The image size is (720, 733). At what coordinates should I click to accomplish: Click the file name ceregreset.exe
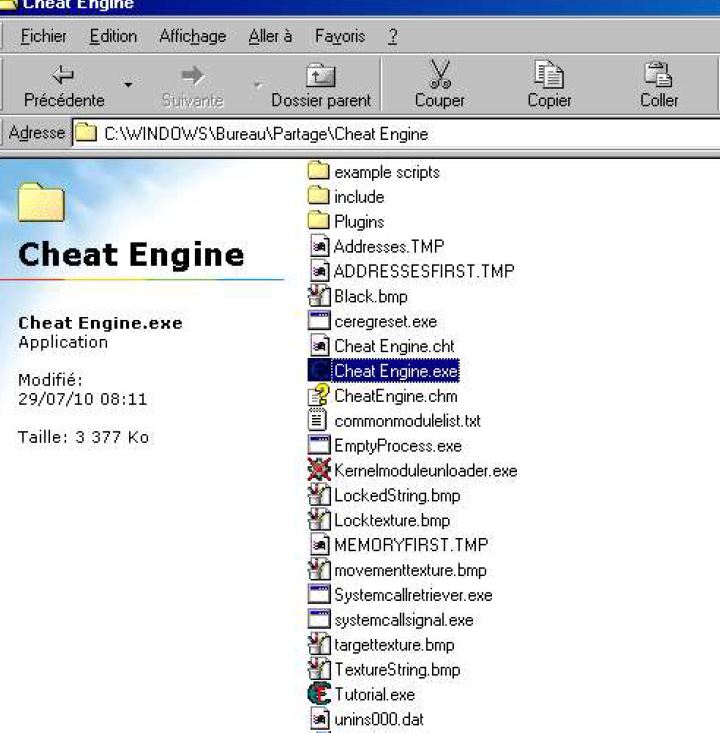point(386,322)
